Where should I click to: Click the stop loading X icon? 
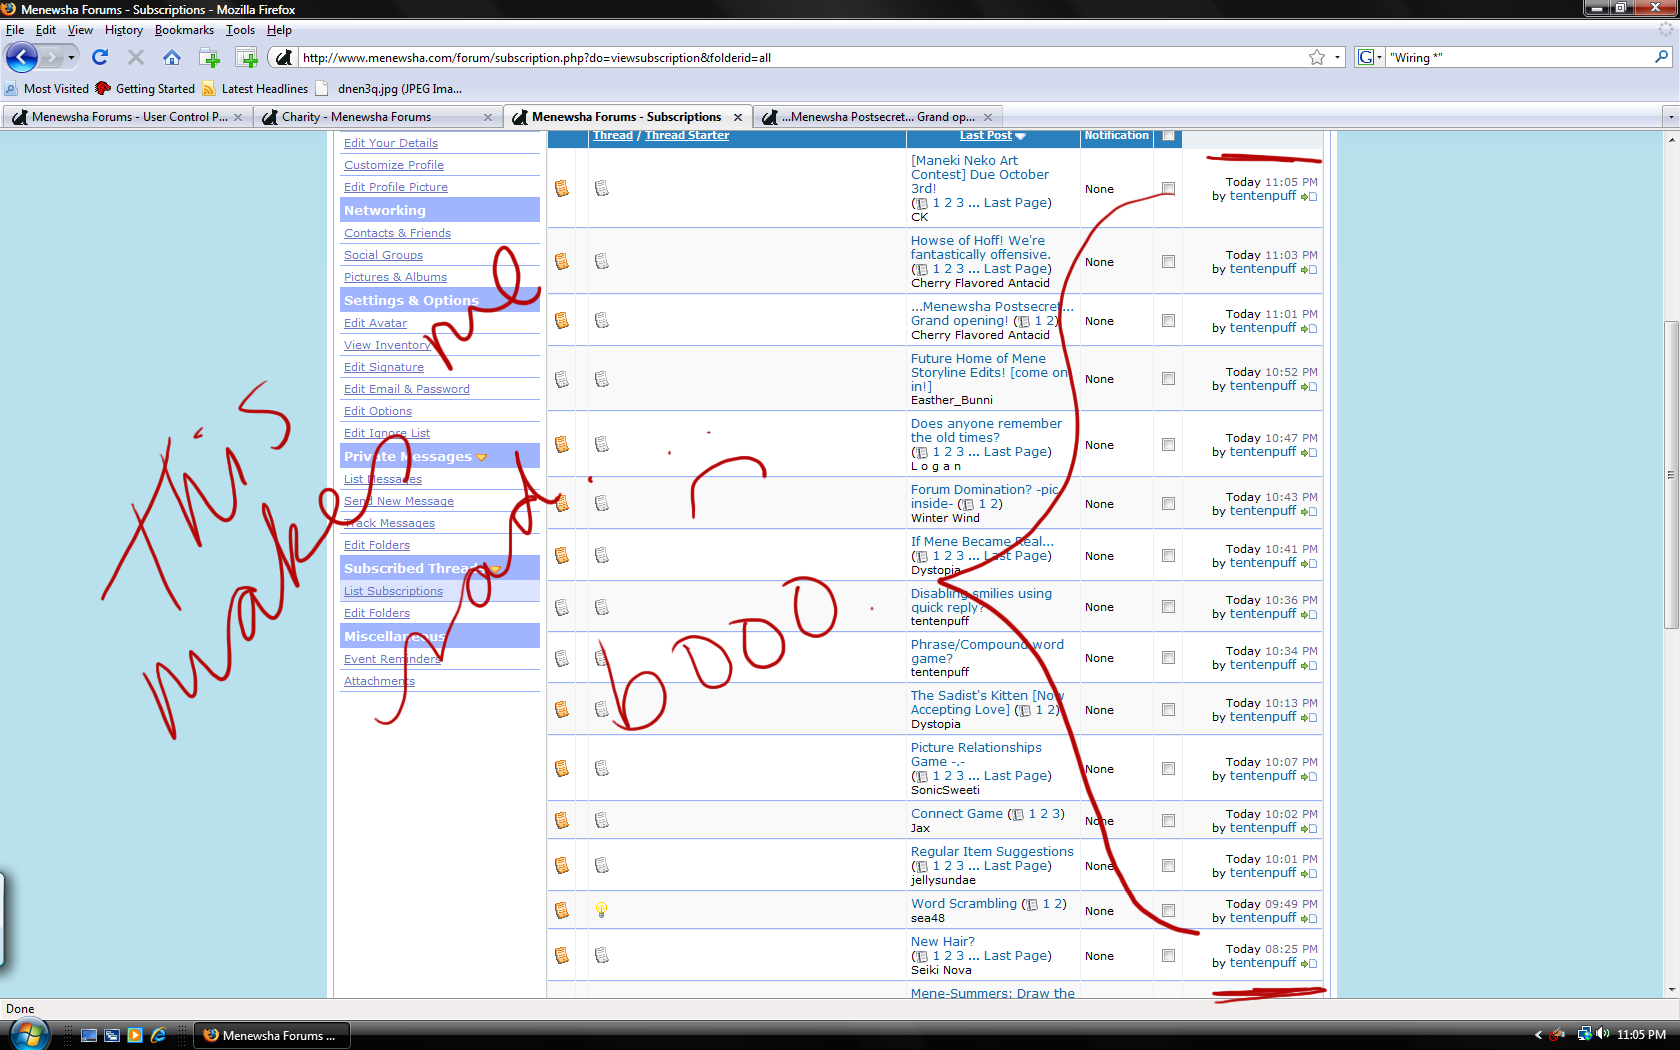(136, 57)
